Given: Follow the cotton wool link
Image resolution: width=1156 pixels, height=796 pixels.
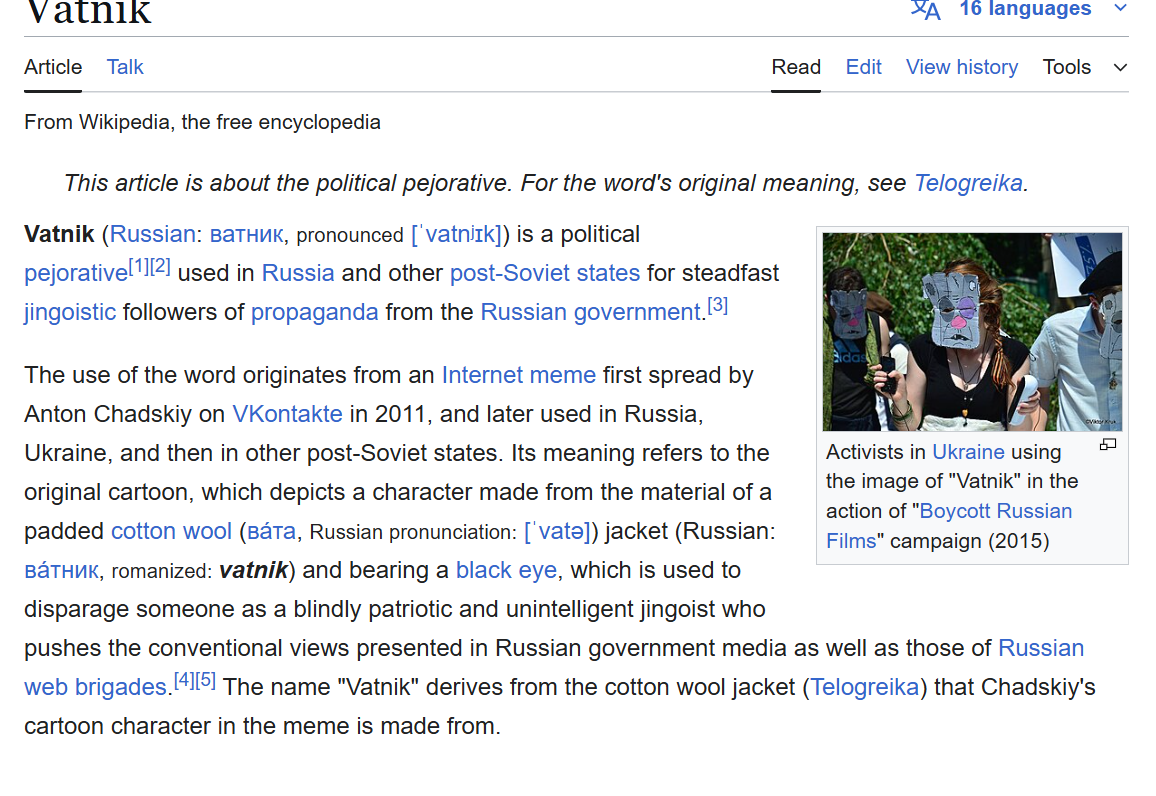Looking at the screenshot, I should click(x=171, y=531).
